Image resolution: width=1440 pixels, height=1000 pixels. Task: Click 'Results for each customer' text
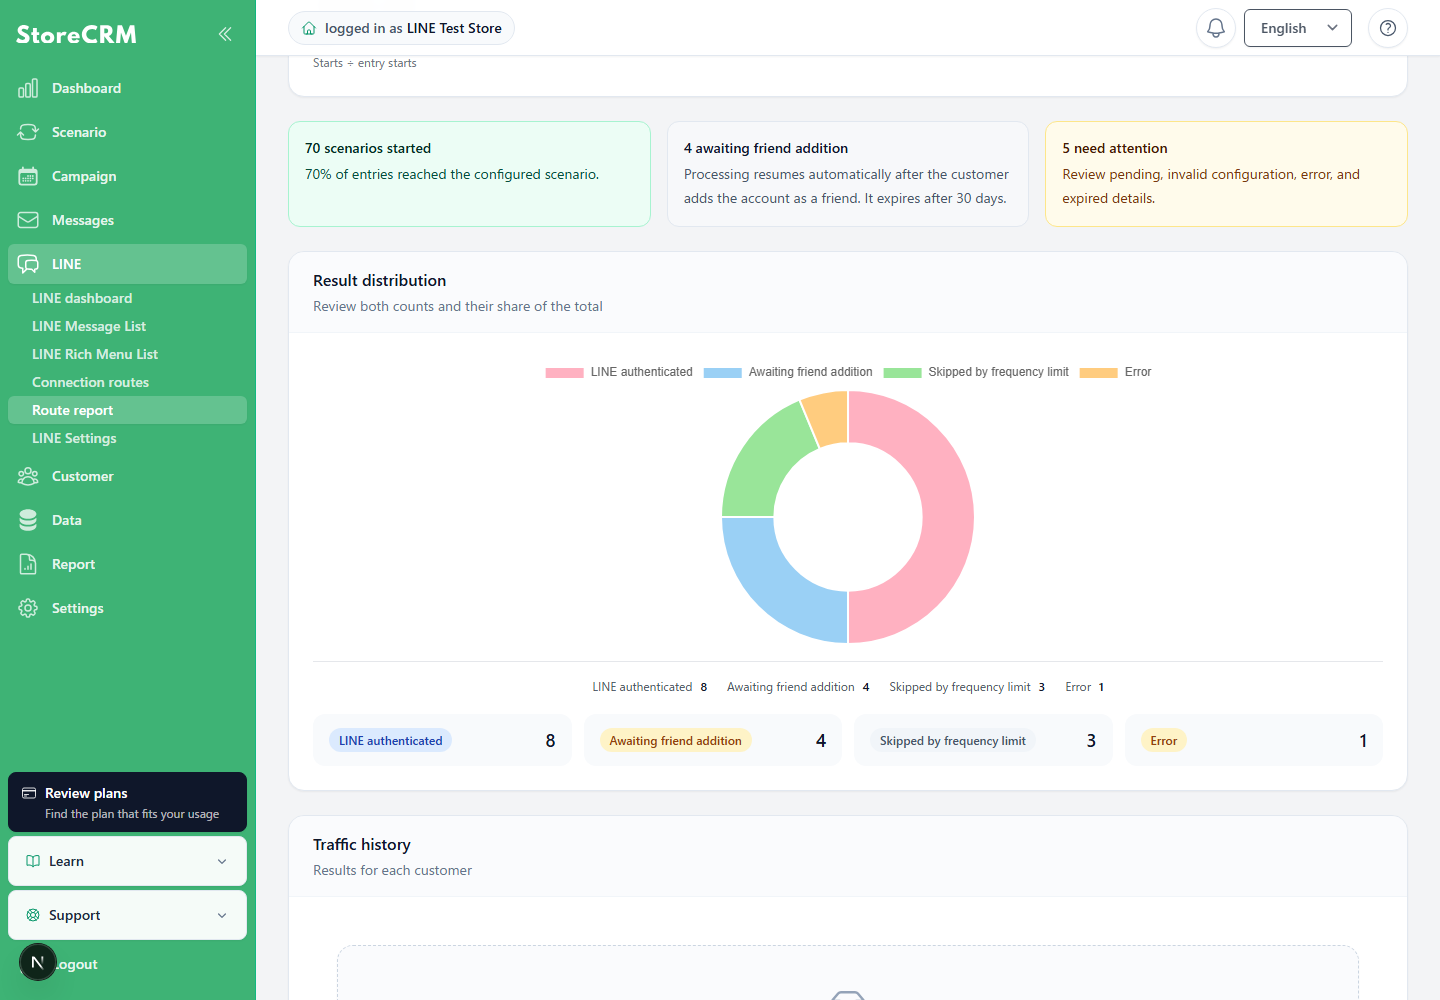coord(392,870)
